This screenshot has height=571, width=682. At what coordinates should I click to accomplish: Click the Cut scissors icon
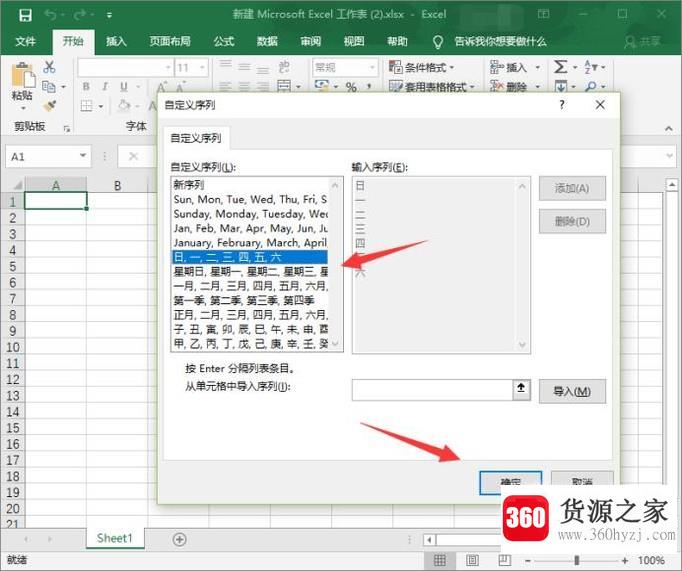coord(49,67)
